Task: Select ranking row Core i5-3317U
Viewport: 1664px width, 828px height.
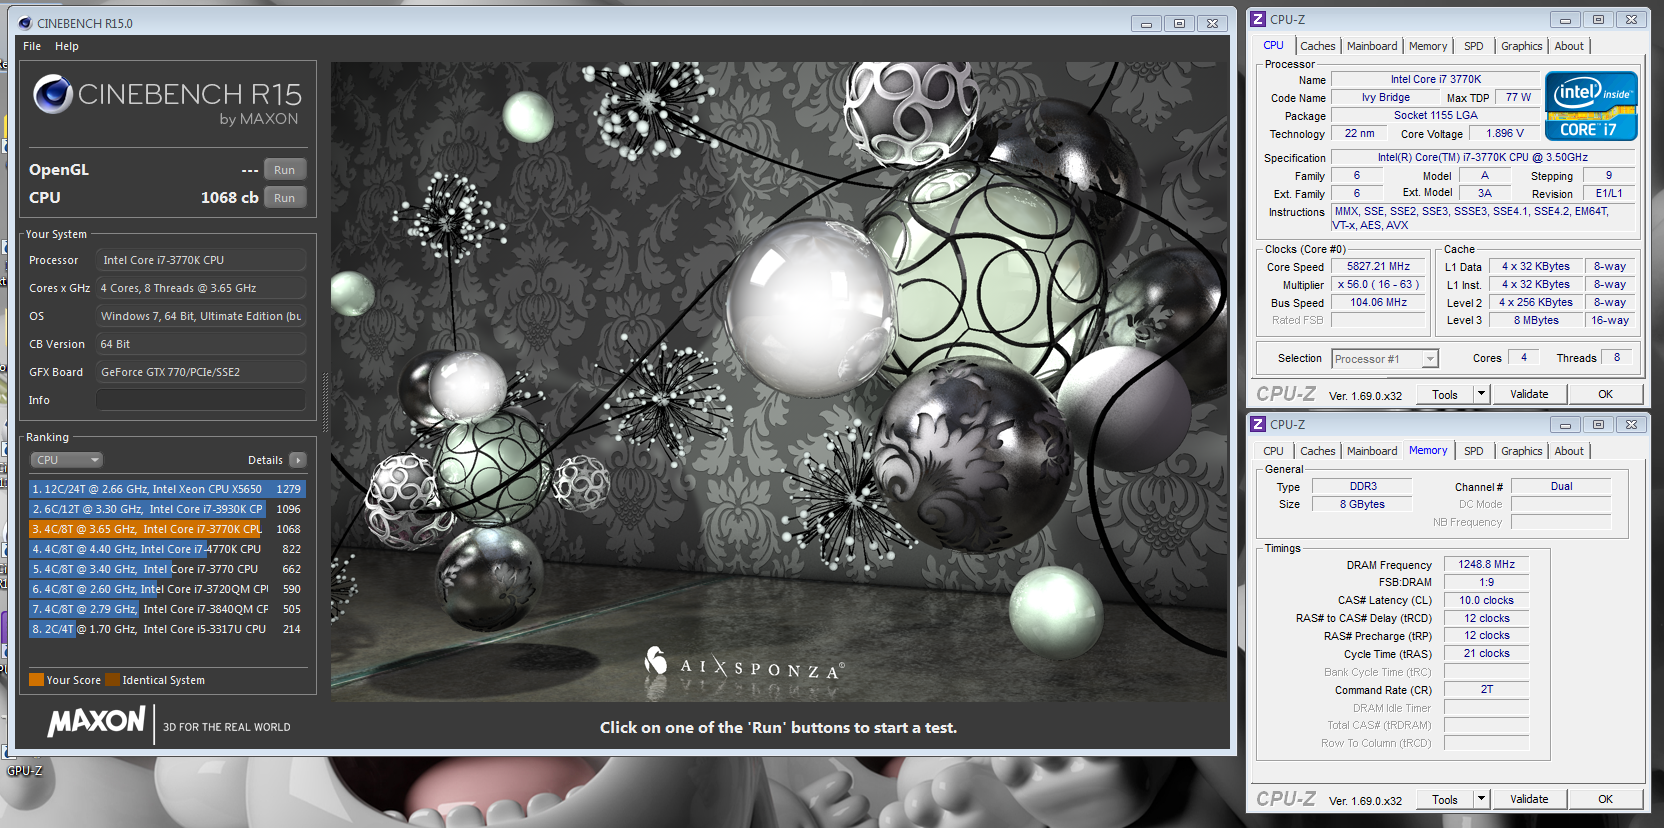Action: [x=167, y=629]
